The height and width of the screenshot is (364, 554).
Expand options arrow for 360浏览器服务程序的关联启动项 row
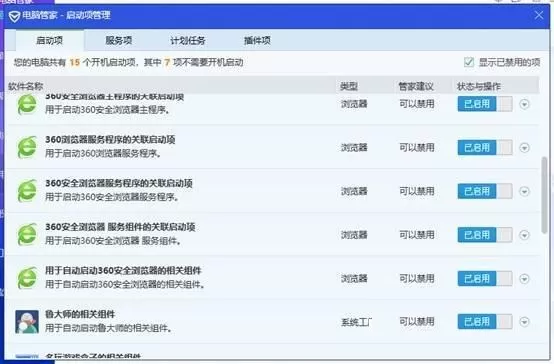(524, 147)
